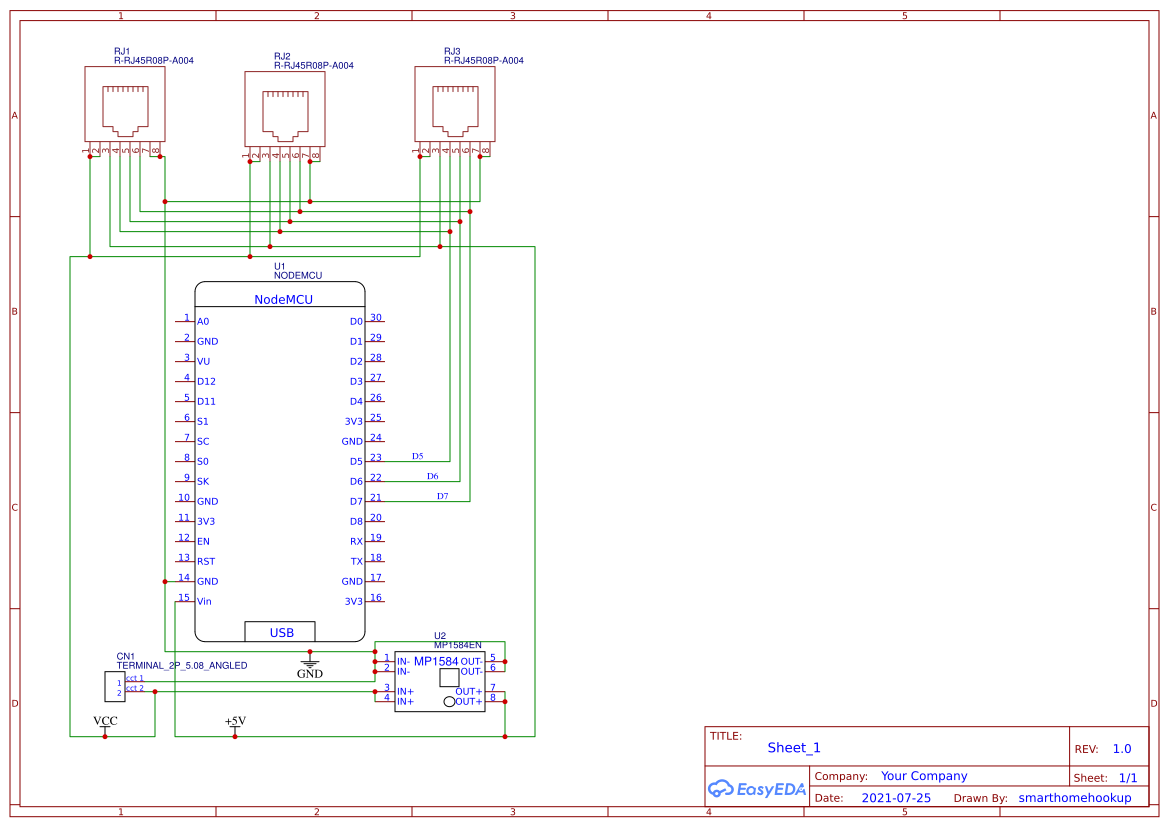
Task: Click the date field 2021-07-25
Action: click(896, 798)
